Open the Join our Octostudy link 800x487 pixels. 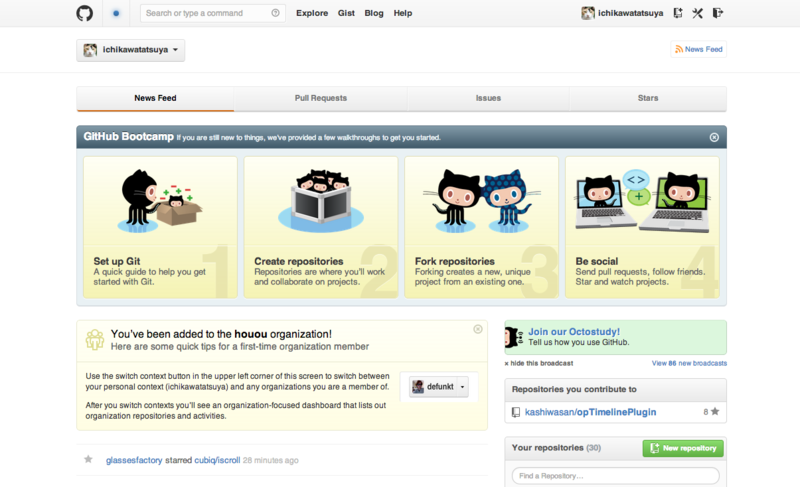pos(574,331)
